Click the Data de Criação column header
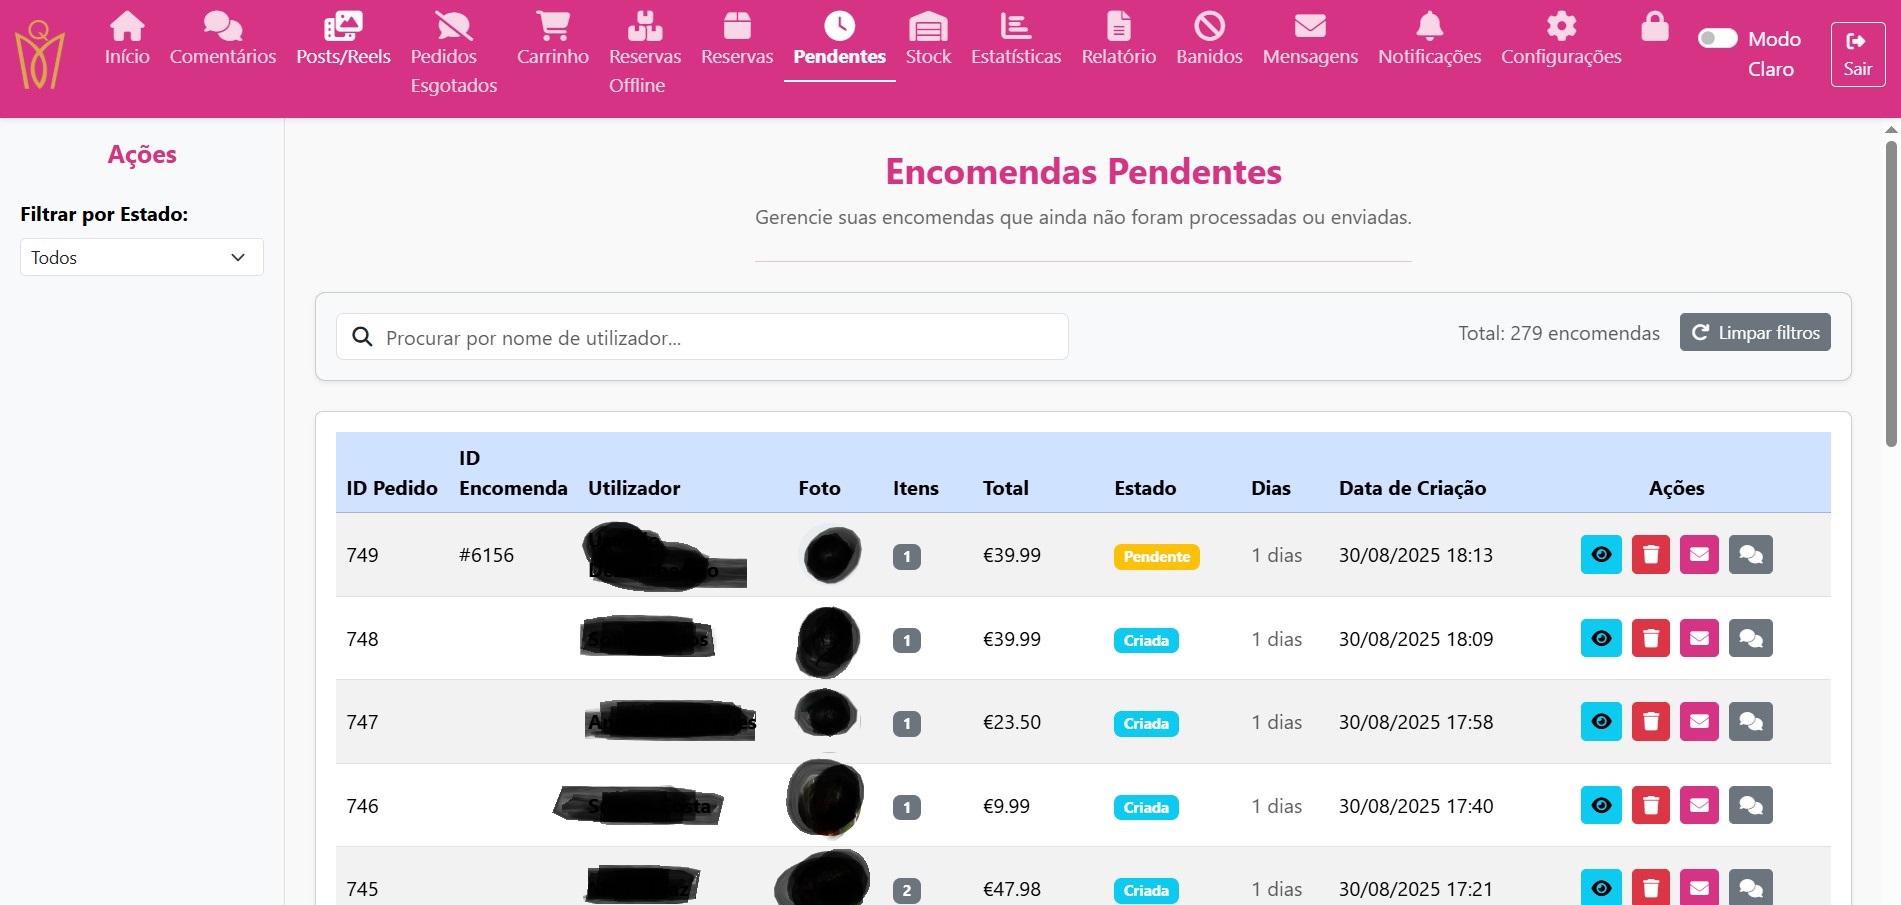This screenshot has width=1901, height=905. tap(1411, 488)
